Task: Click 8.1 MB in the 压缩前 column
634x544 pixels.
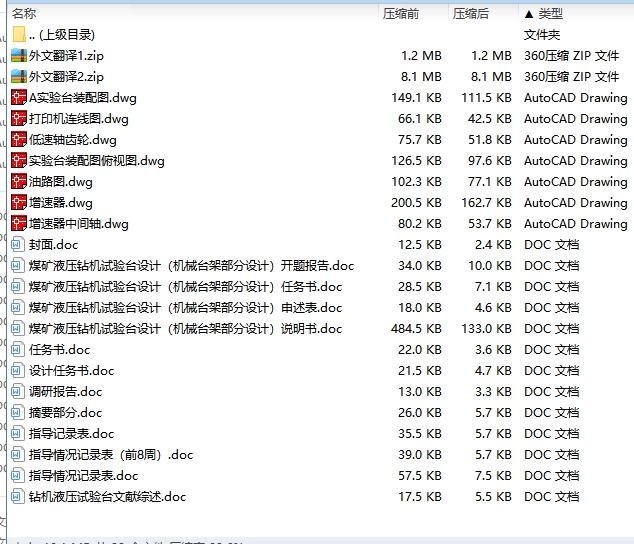Action: pyautogui.click(x=421, y=76)
